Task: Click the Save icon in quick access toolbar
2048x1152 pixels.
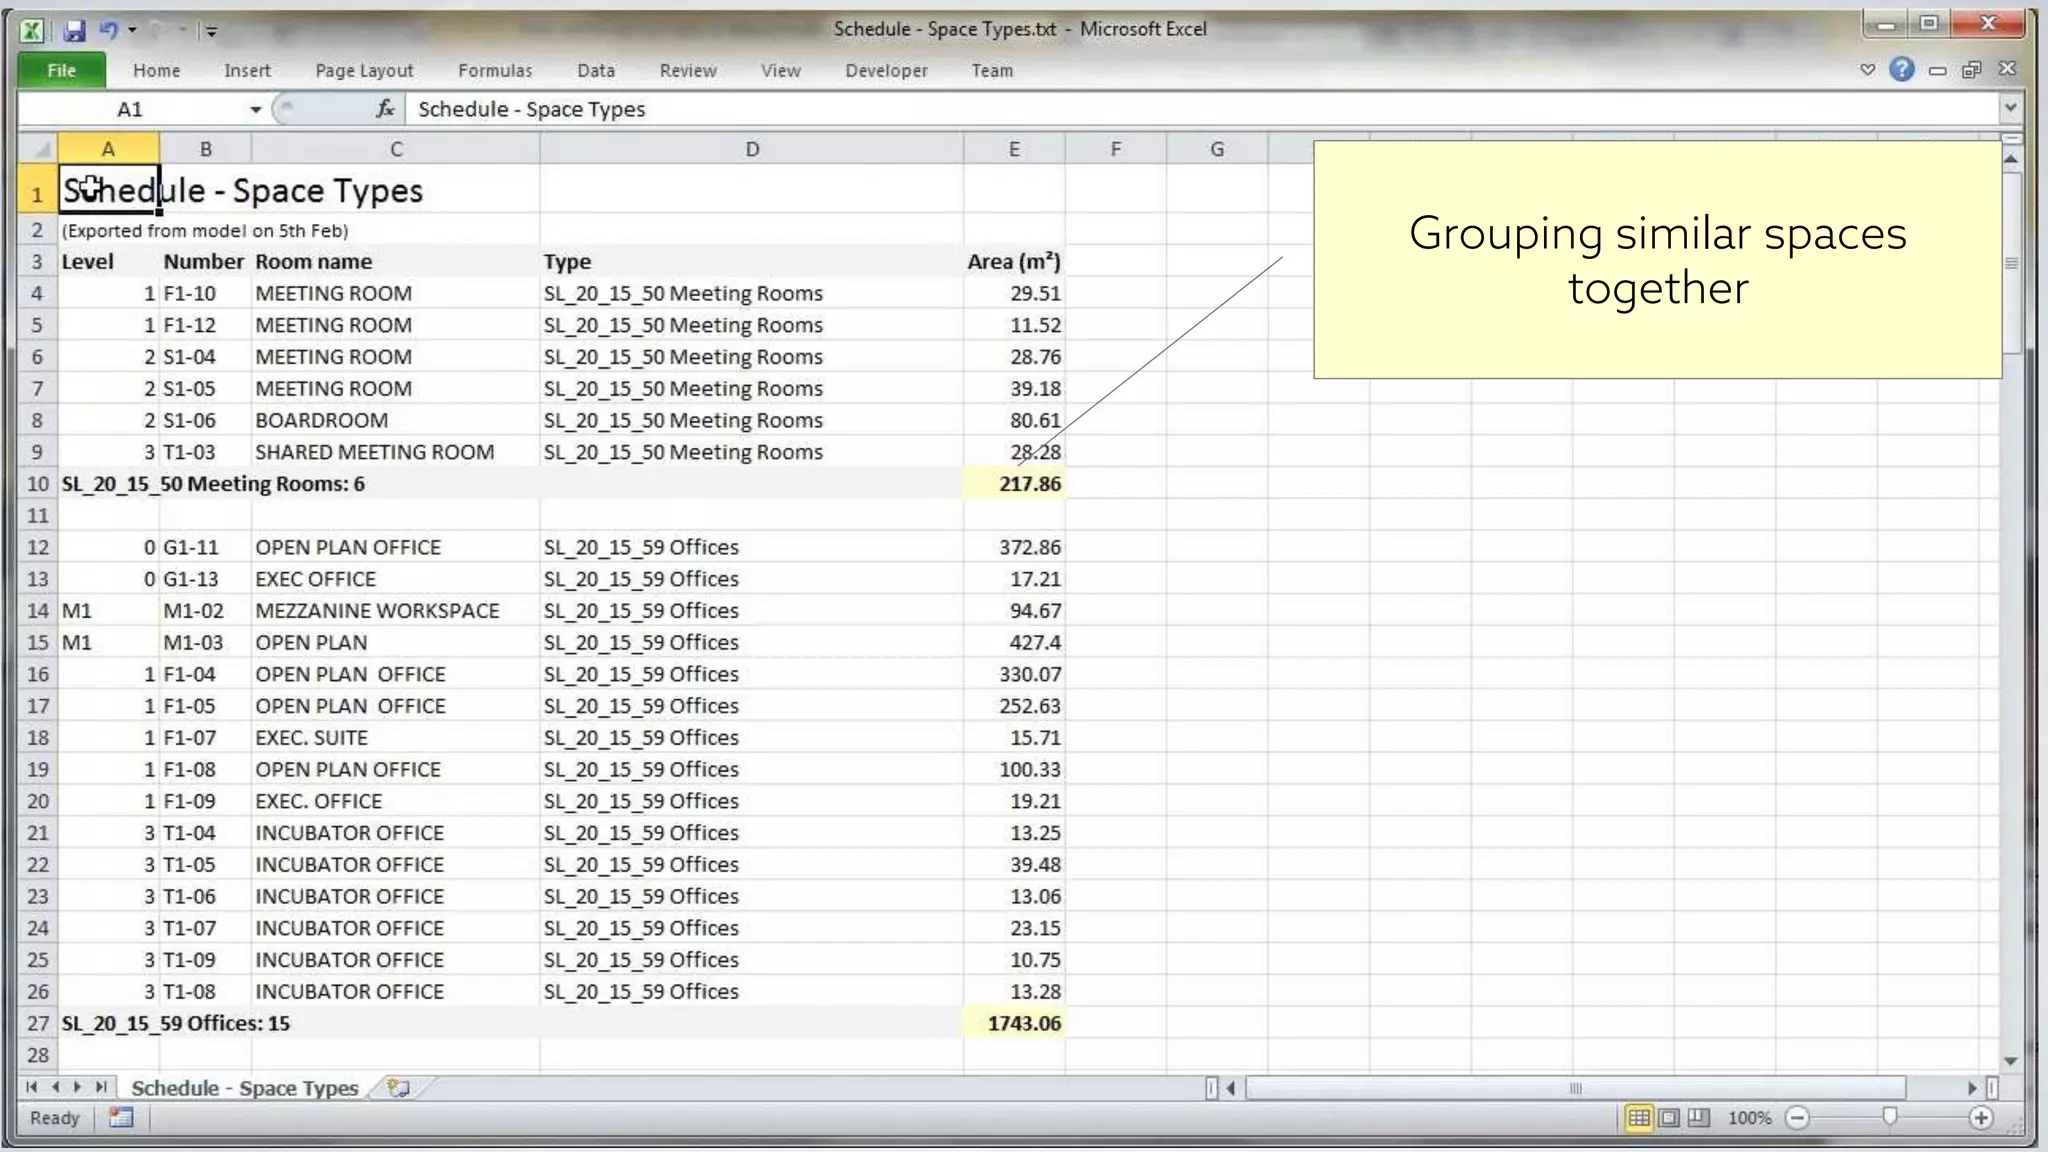Action: click(74, 30)
